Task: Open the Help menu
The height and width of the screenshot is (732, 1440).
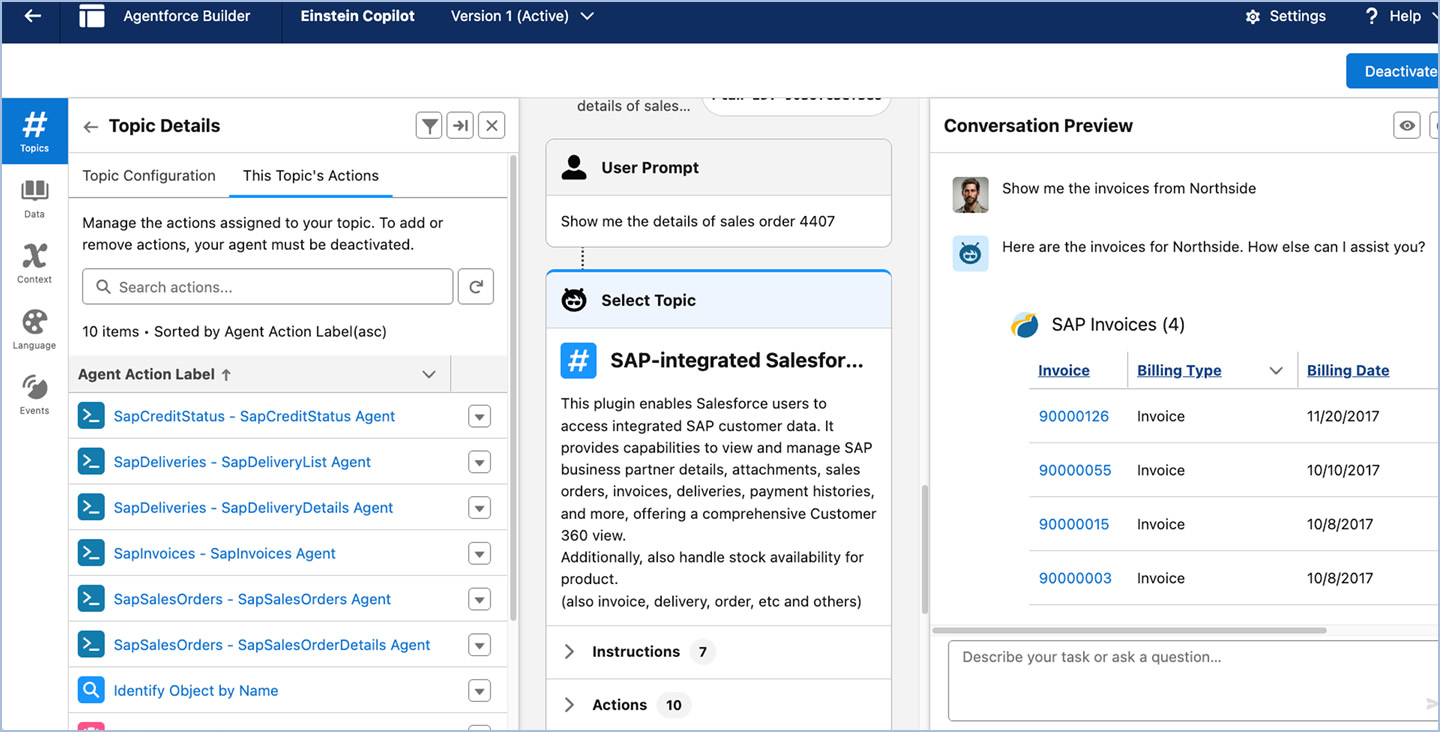Action: pyautogui.click(x=1393, y=16)
